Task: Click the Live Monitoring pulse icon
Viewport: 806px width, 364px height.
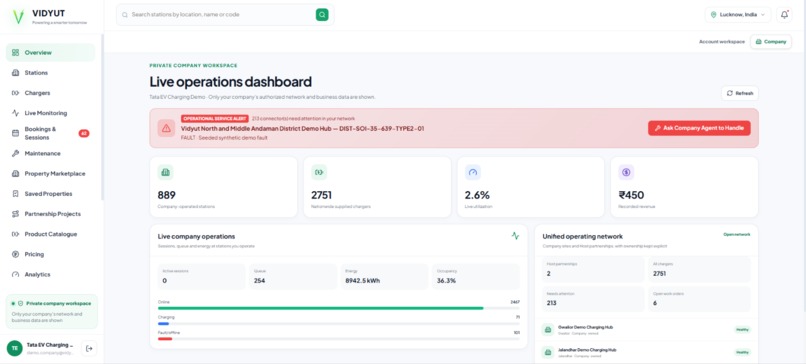Action: coord(15,113)
